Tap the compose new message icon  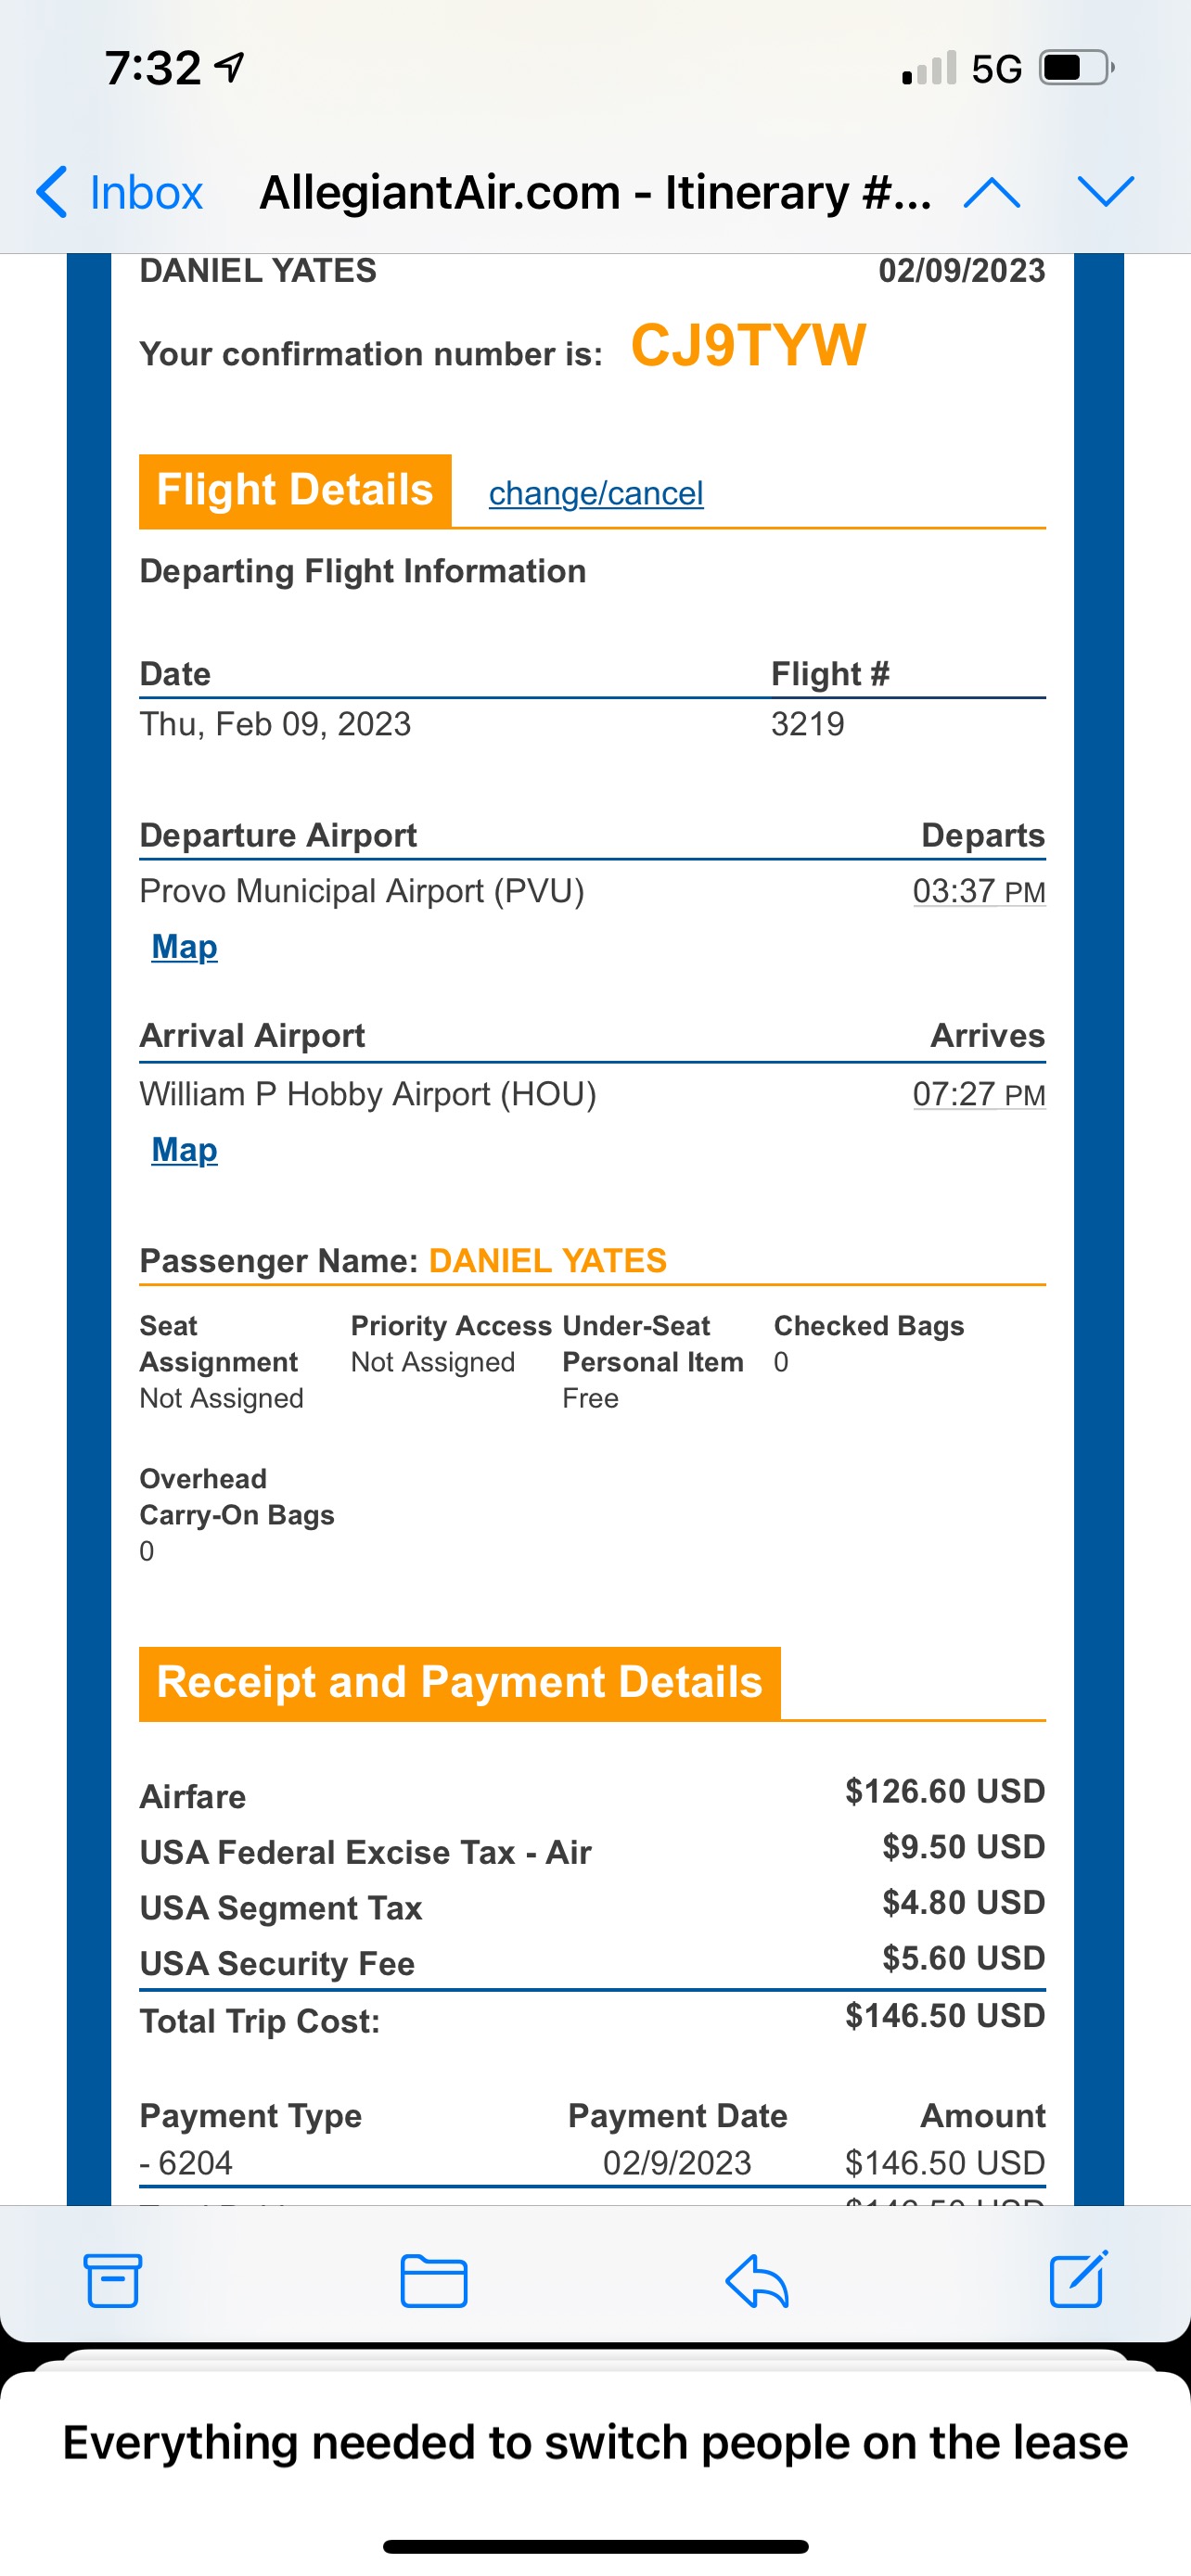(x=1078, y=2279)
